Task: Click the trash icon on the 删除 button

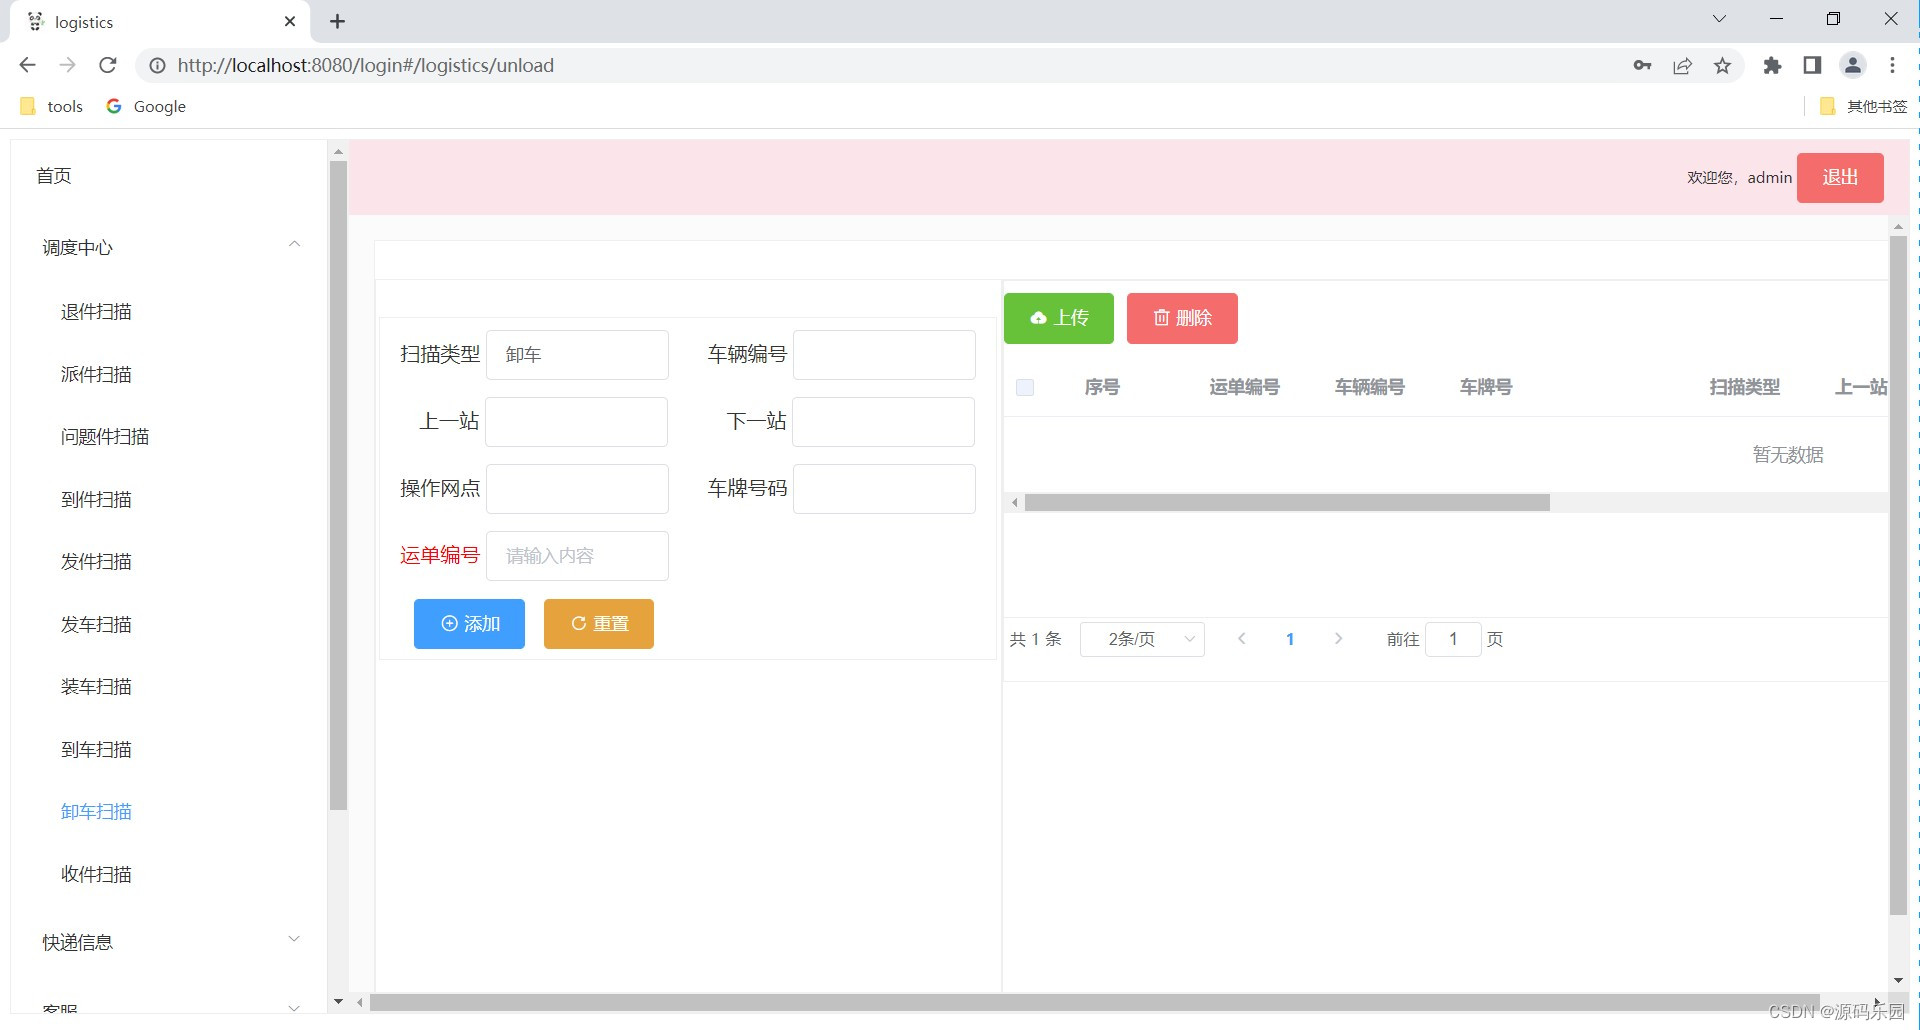Action: pyautogui.click(x=1161, y=318)
